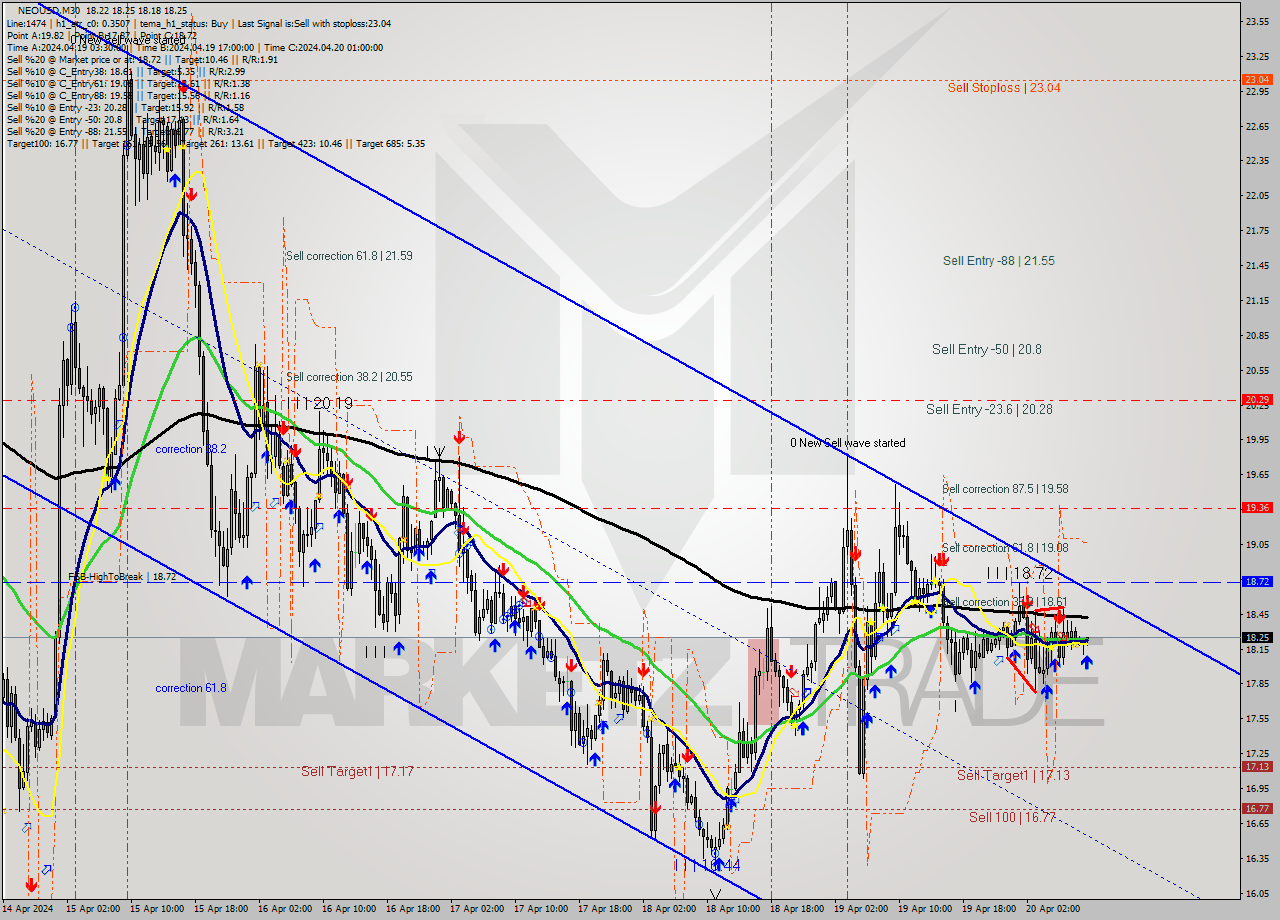Viewport: 1280px width, 920px height.
Task: Click the red 16.77 price tag on axis
Action: (1256, 808)
